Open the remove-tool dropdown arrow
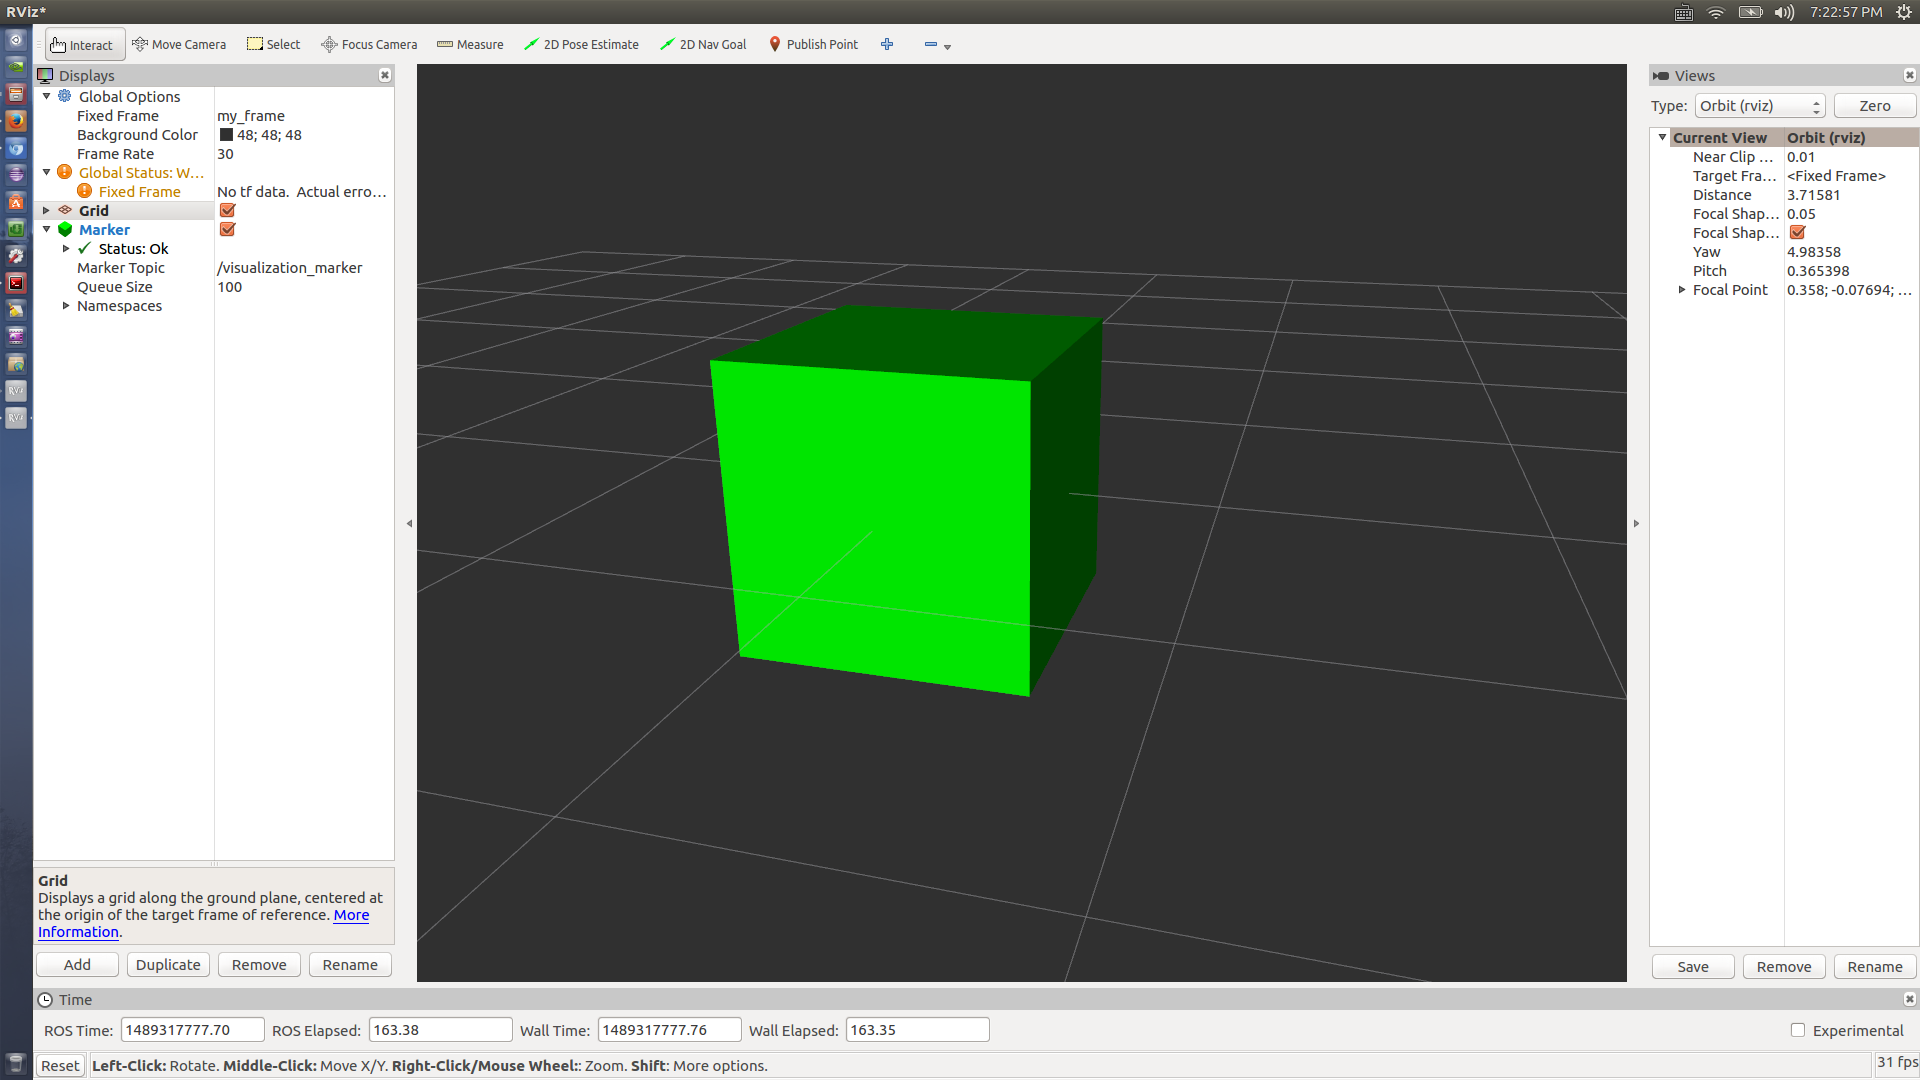1920x1080 pixels. click(x=948, y=46)
